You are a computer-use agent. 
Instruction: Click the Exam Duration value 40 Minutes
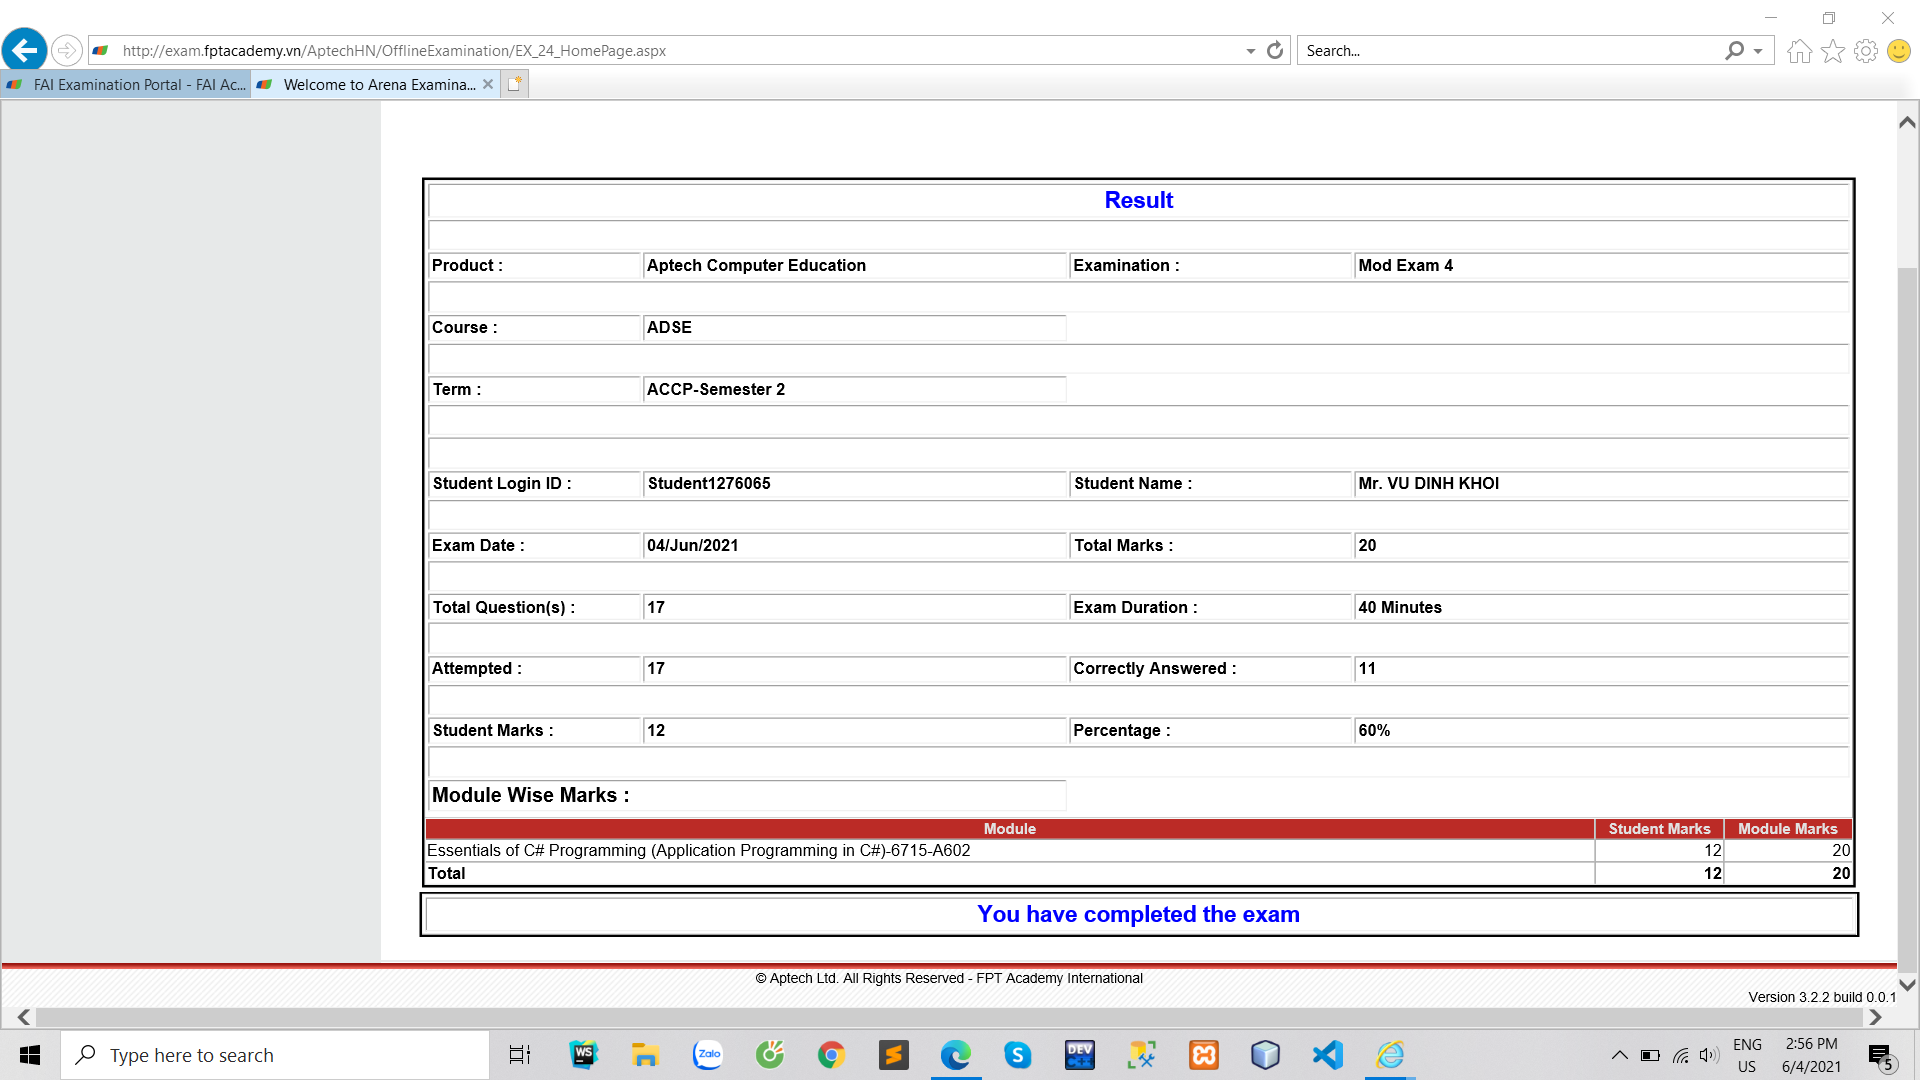[1400, 608]
